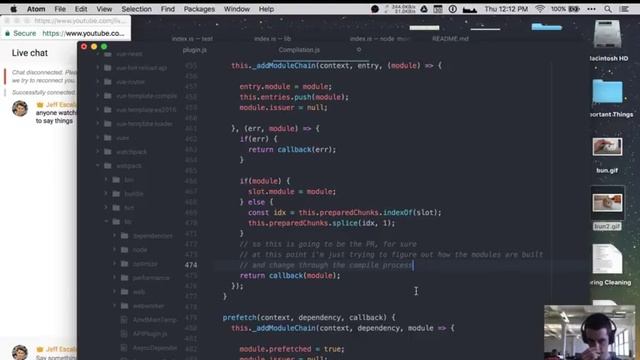Open the View menu
This screenshot has height=360, width=640.
[x=104, y=9]
